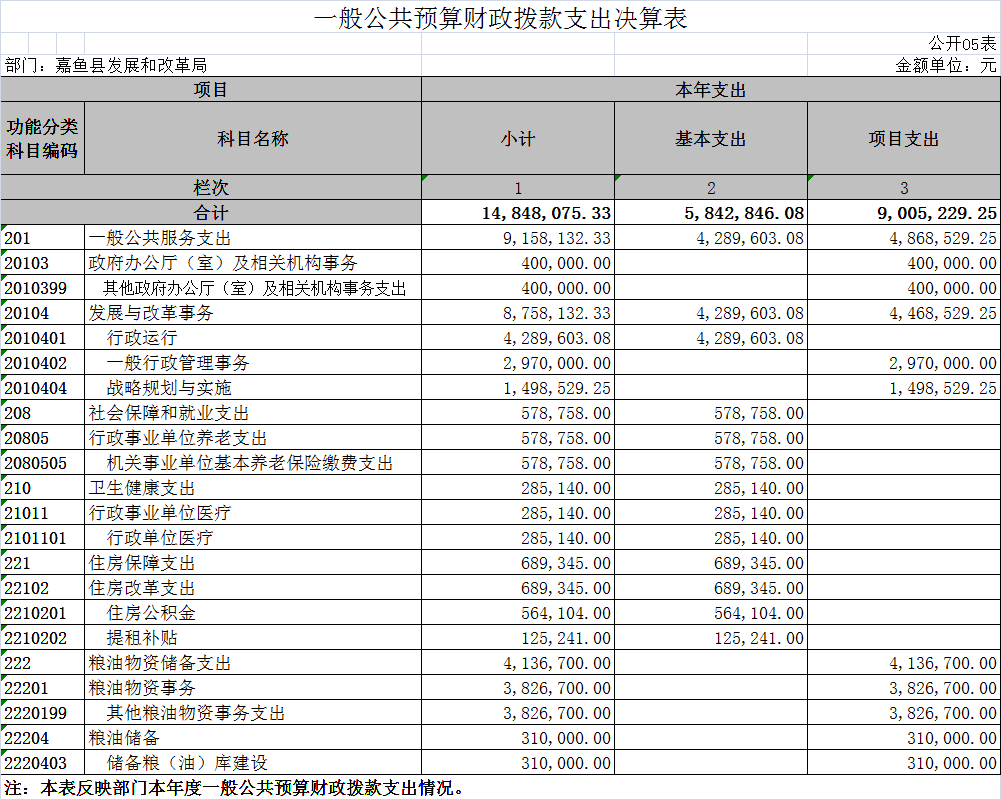This screenshot has height=800, width=1001.
Task: Click code cell 222
Action: tap(42, 662)
